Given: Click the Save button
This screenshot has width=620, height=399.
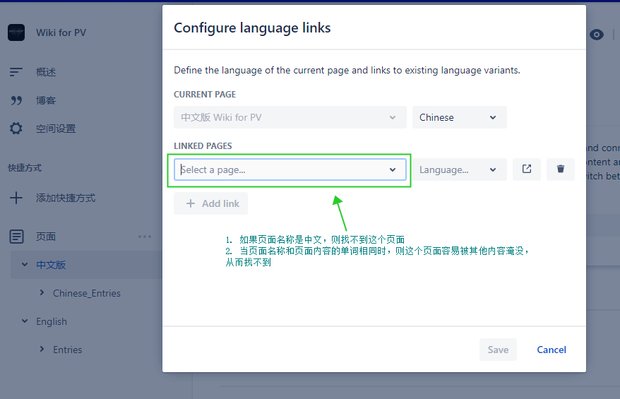Looking at the screenshot, I should (x=498, y=350).
